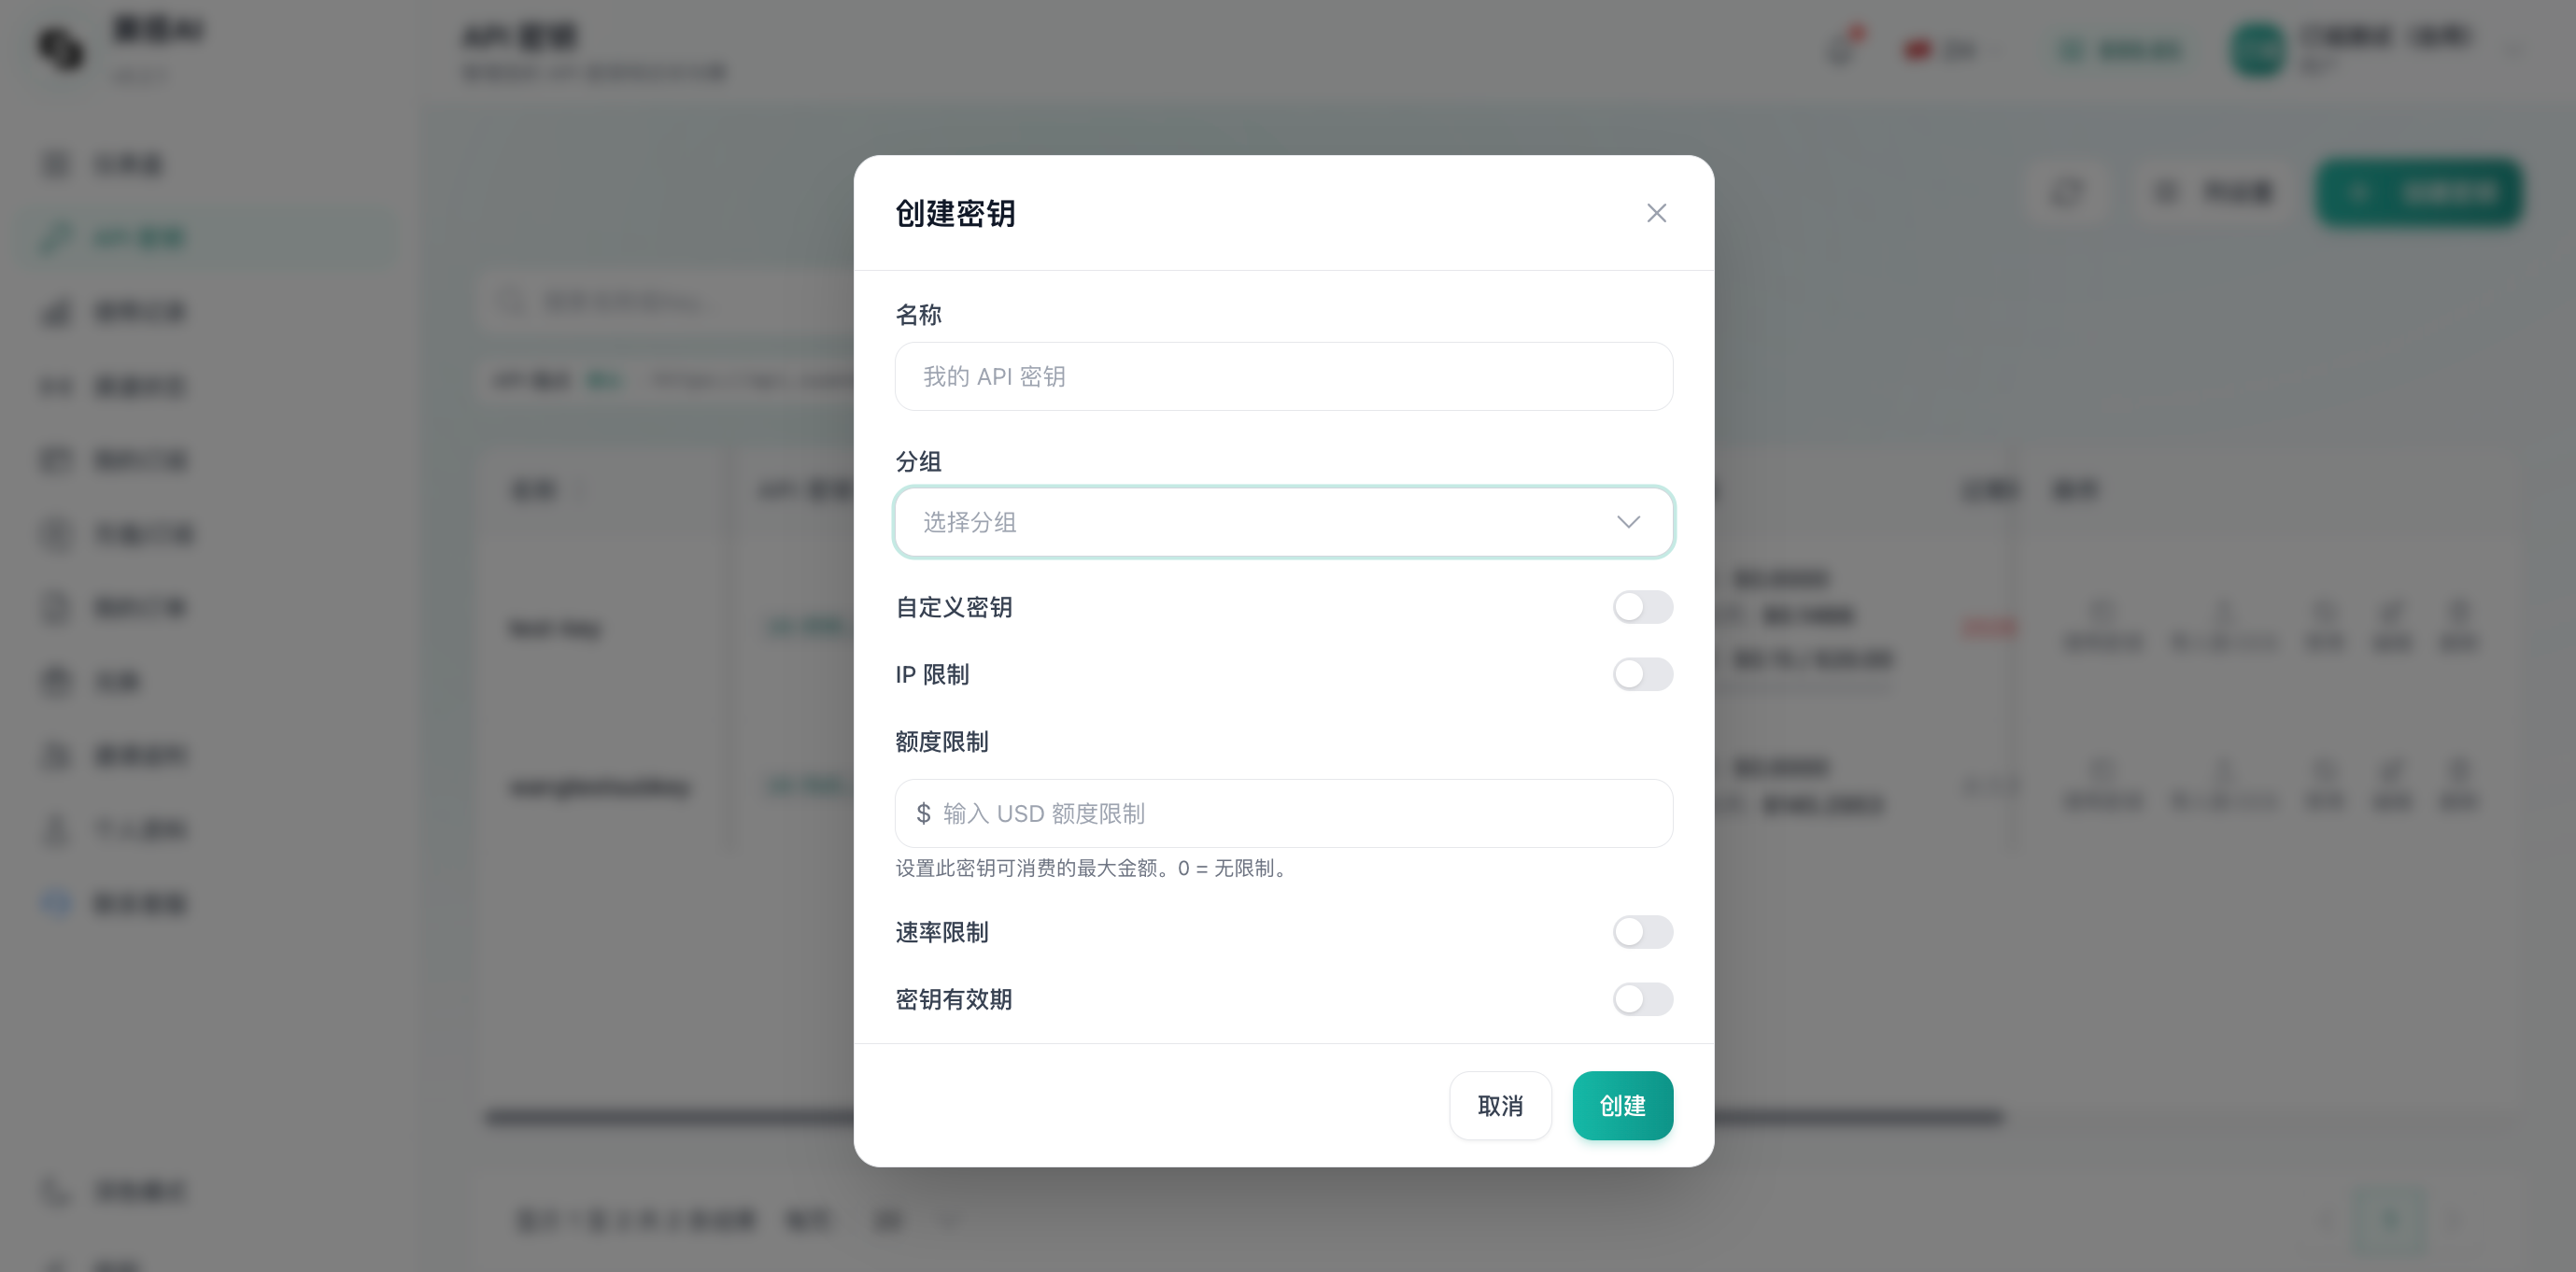Click the 创建密钥 dialog title
Viewport: 2576px width, 1272px height.
click(955, 213)
